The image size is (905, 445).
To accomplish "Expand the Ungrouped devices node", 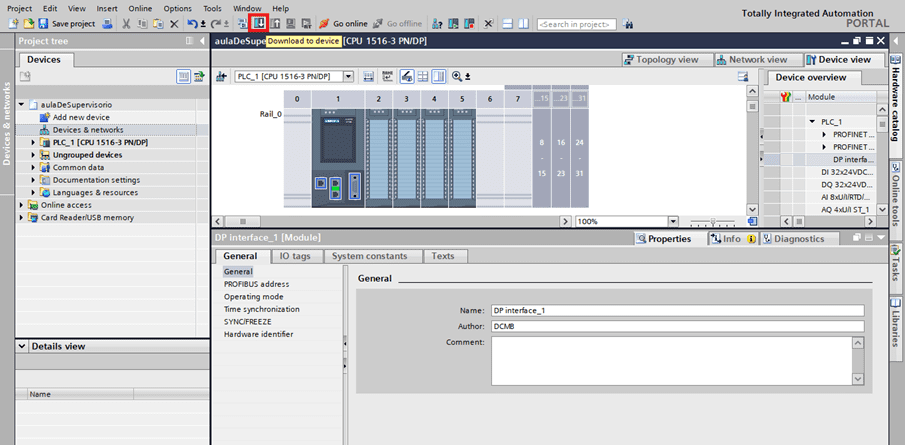I will click(33, 155).
